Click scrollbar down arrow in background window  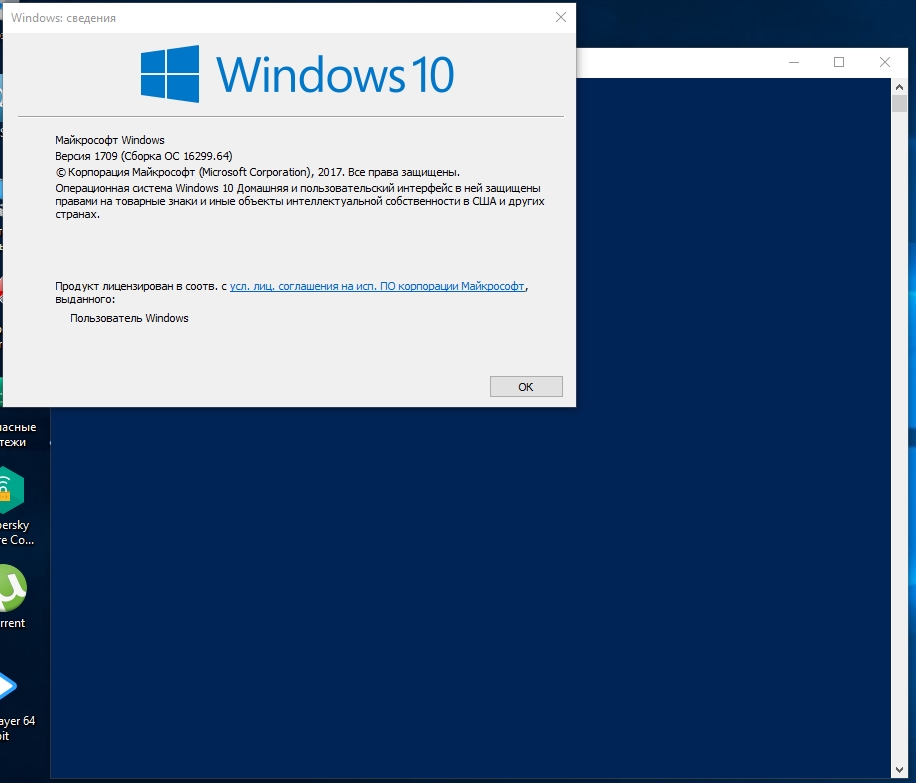(x=899, y=770)
